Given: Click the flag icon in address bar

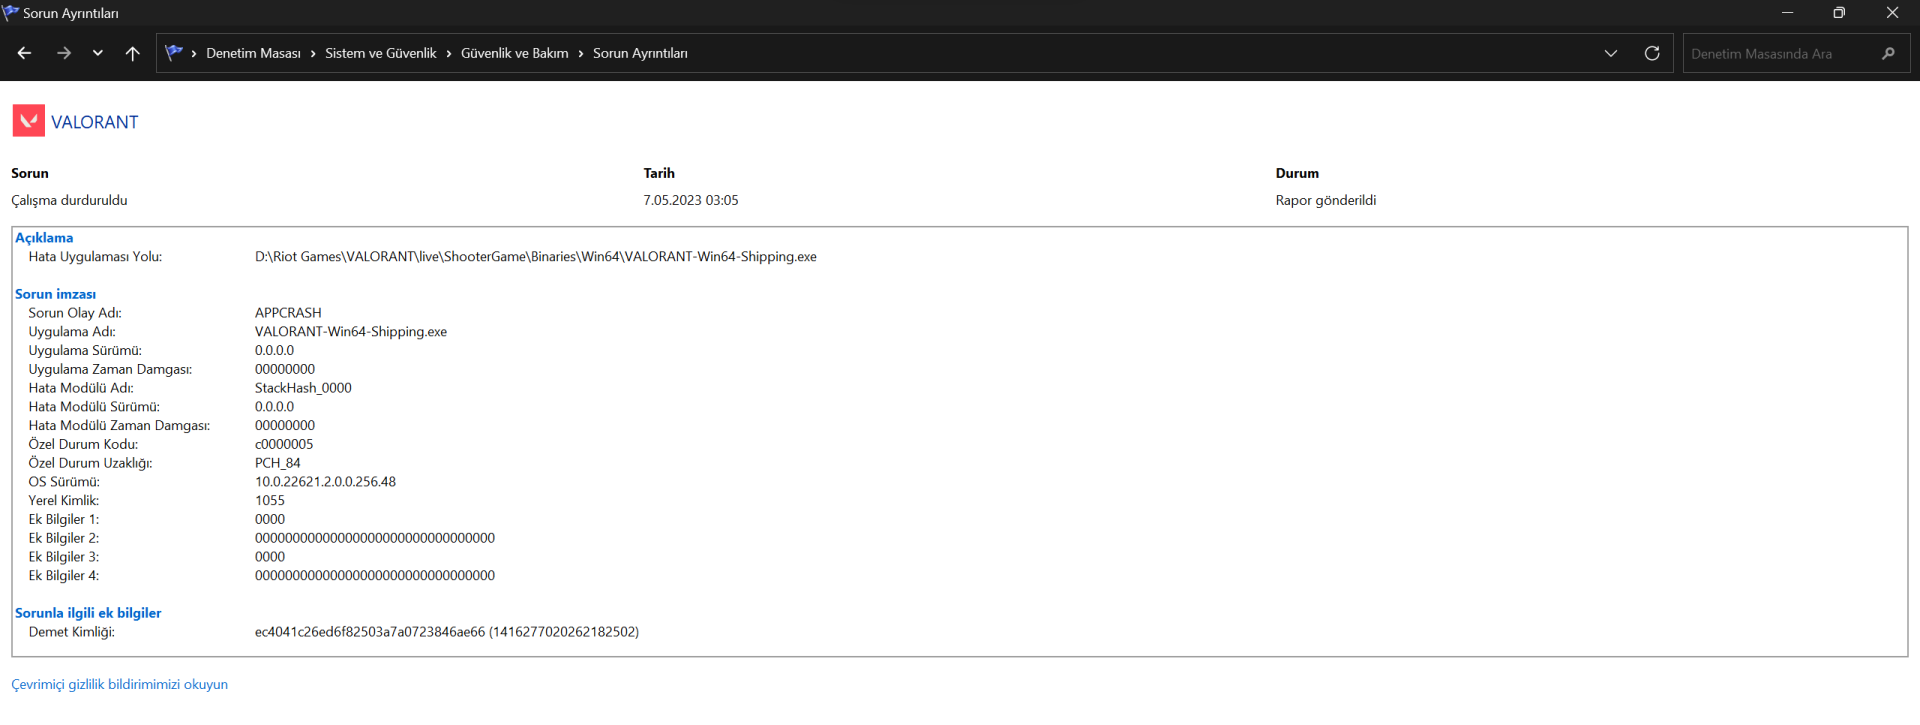Looking at the screenshot, I should pos(174,52).
